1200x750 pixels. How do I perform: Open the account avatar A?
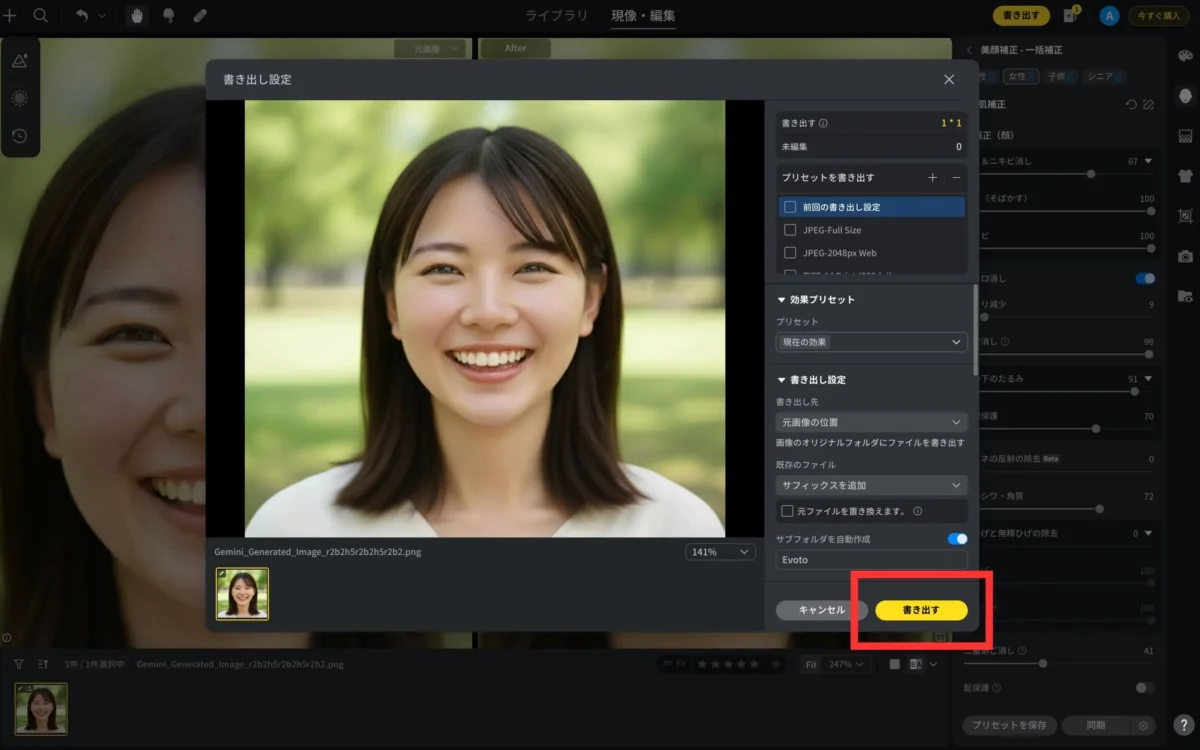pos(1108,15)
